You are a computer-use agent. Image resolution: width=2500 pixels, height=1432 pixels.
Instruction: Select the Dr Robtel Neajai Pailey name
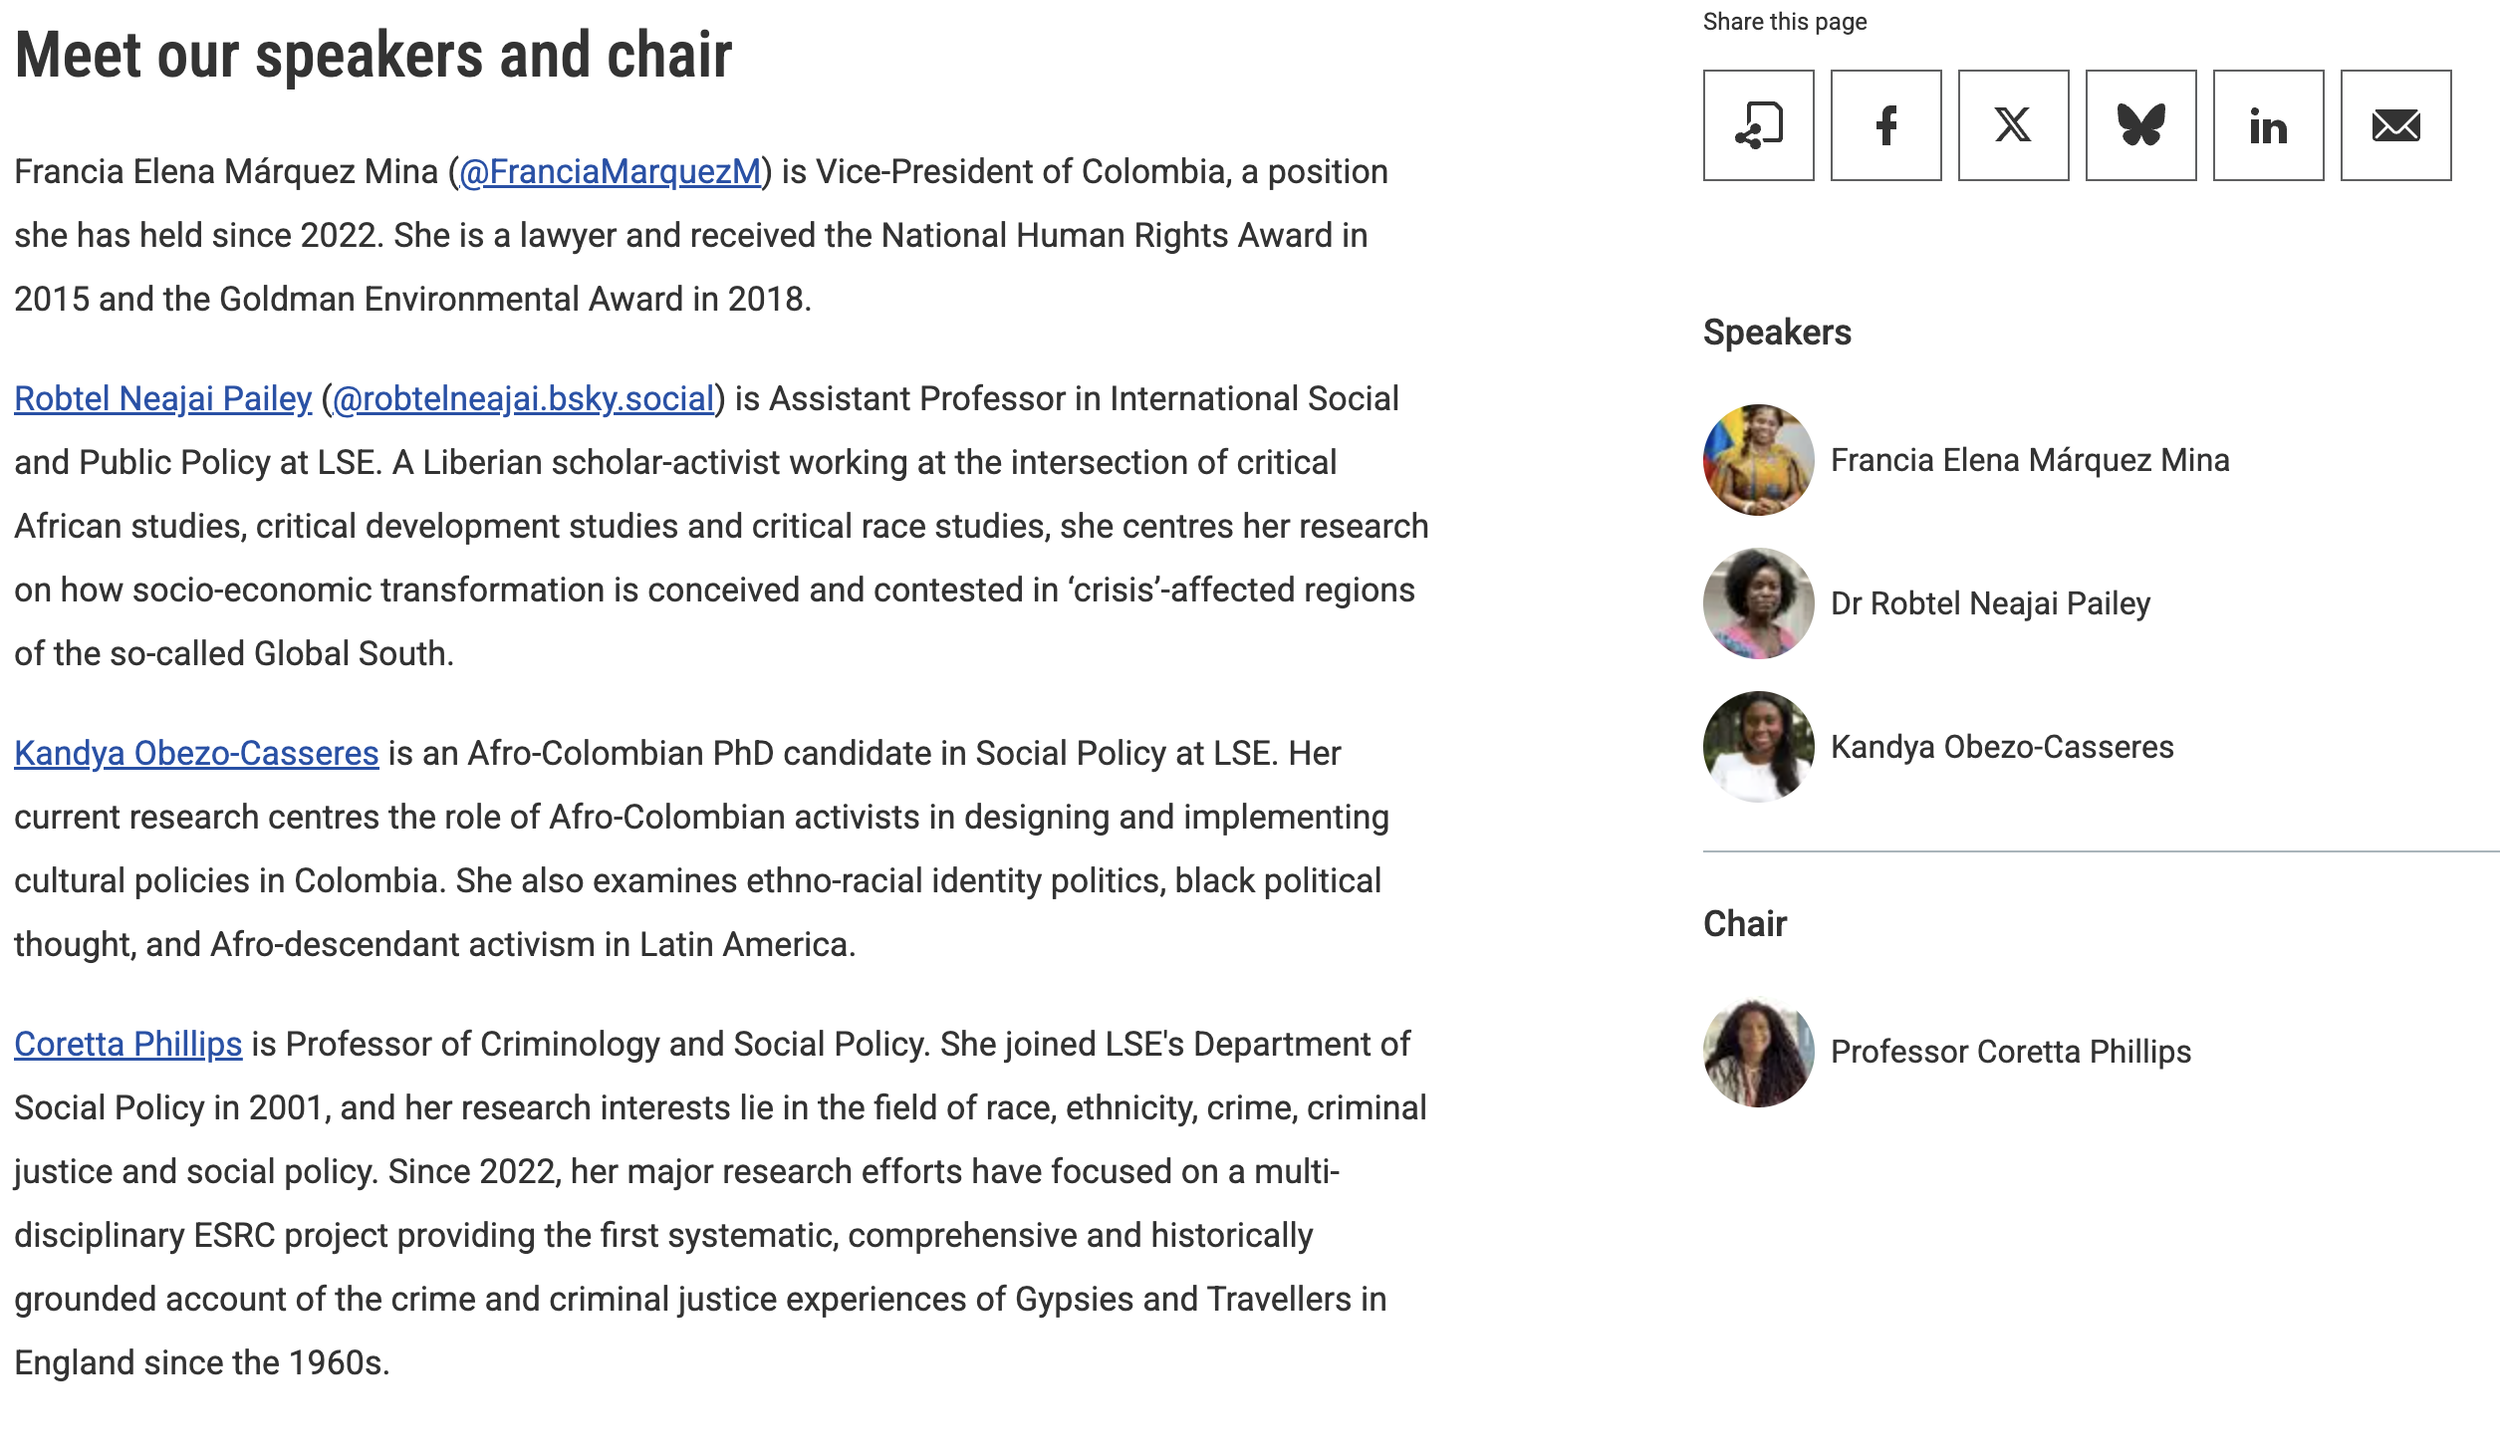(1990, 603)
